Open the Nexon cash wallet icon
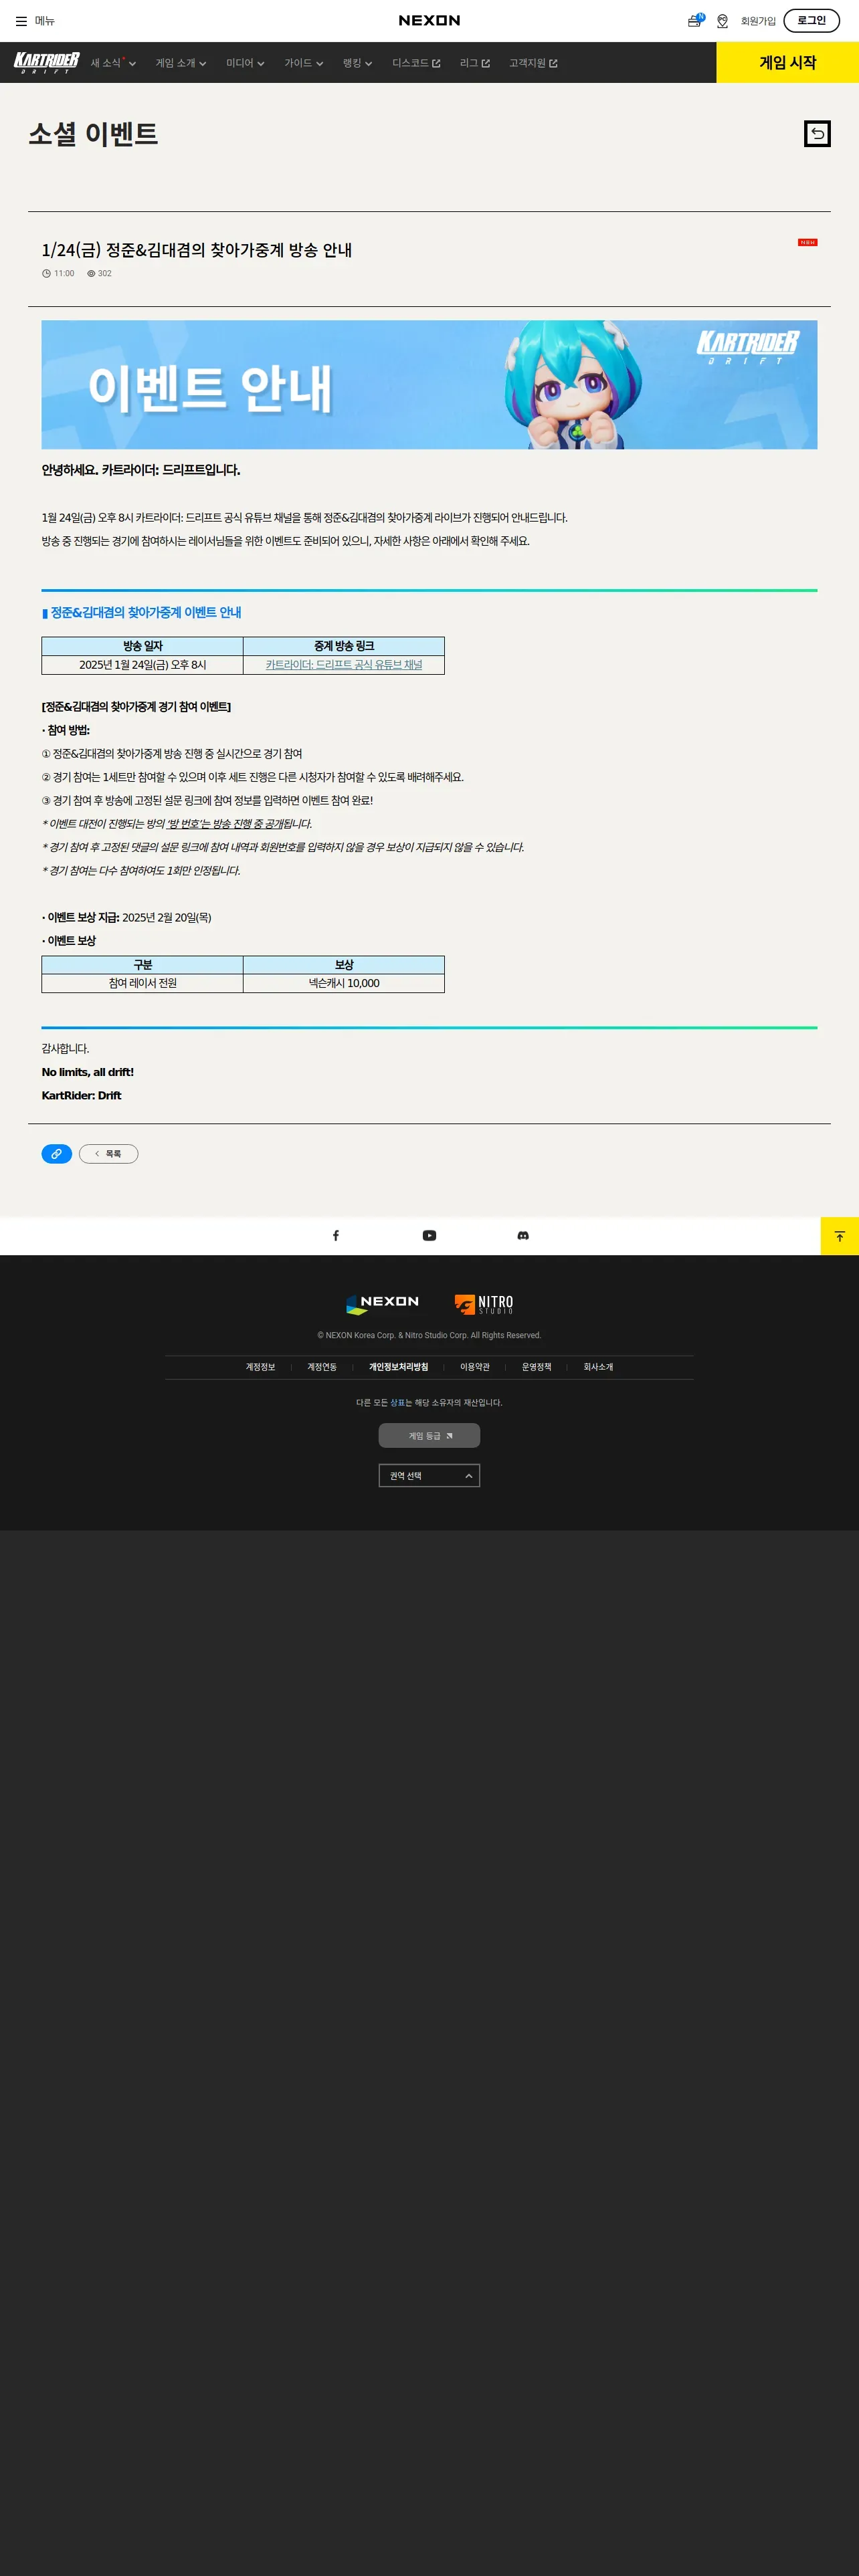Screen dimensions: 859x2576 (695, 20)
